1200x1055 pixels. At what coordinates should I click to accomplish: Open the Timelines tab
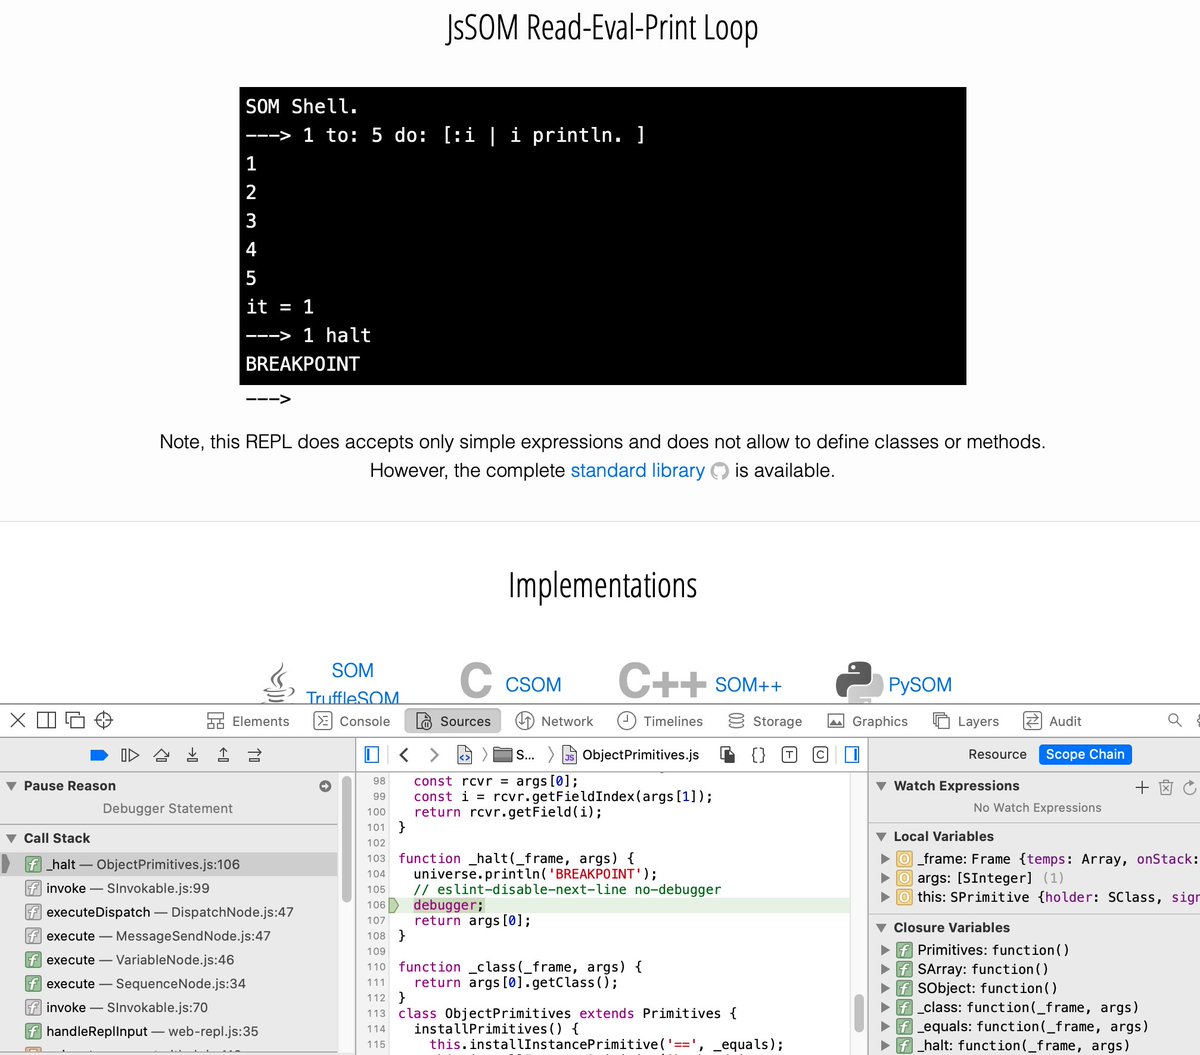click(660, 721)
